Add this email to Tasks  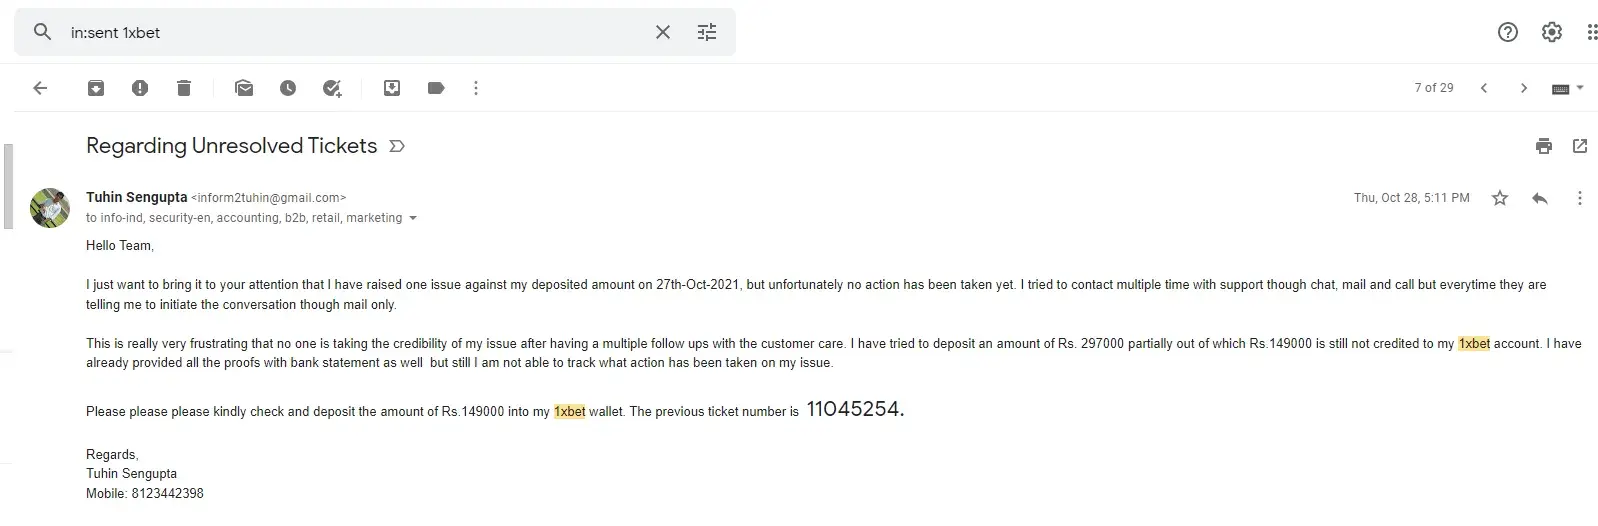point(332,88)
